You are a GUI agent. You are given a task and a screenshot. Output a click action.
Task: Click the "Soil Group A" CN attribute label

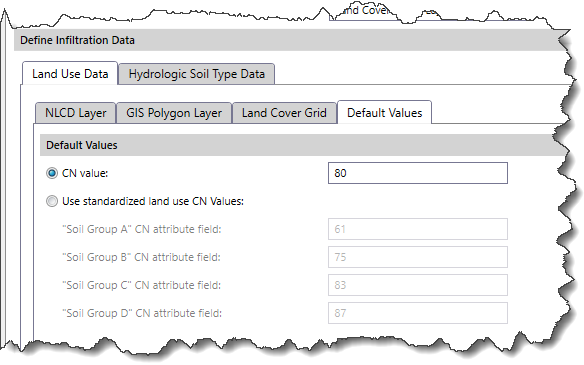point(142,229)
